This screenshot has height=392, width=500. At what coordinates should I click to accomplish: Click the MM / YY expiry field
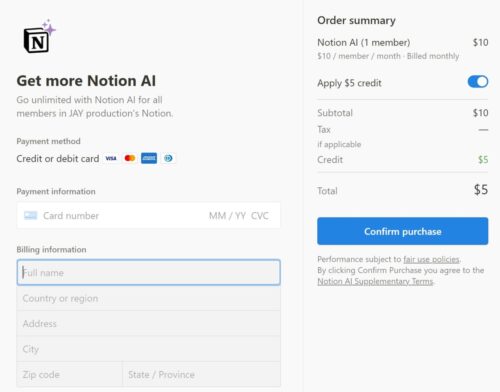tap(227, 216)
